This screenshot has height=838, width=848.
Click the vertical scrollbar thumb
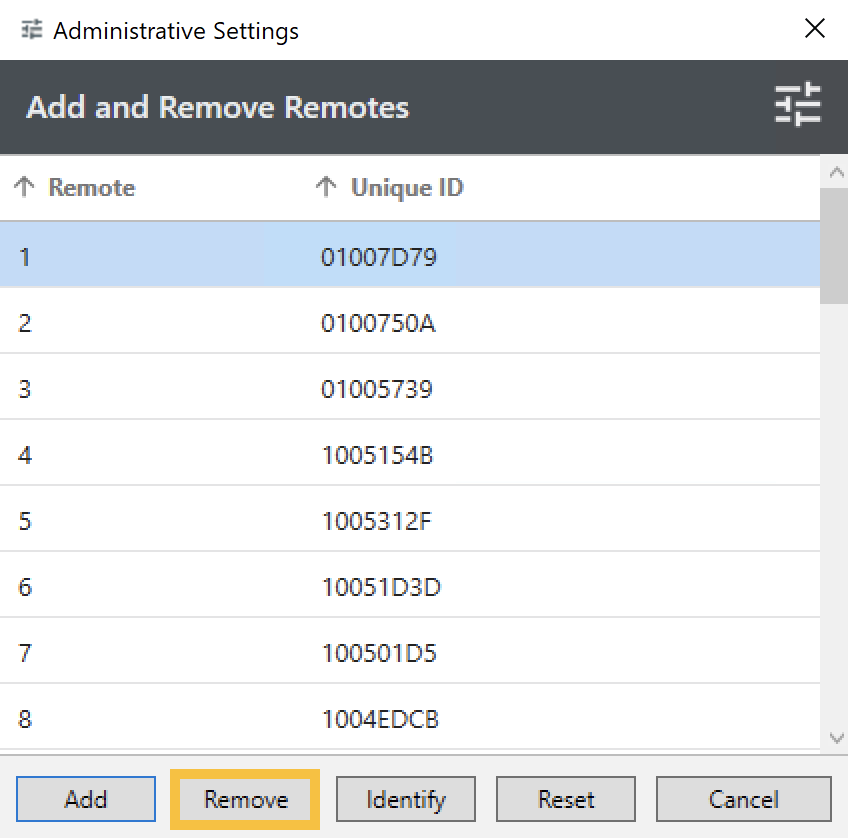pyautogui.click(x=833, y=245)
